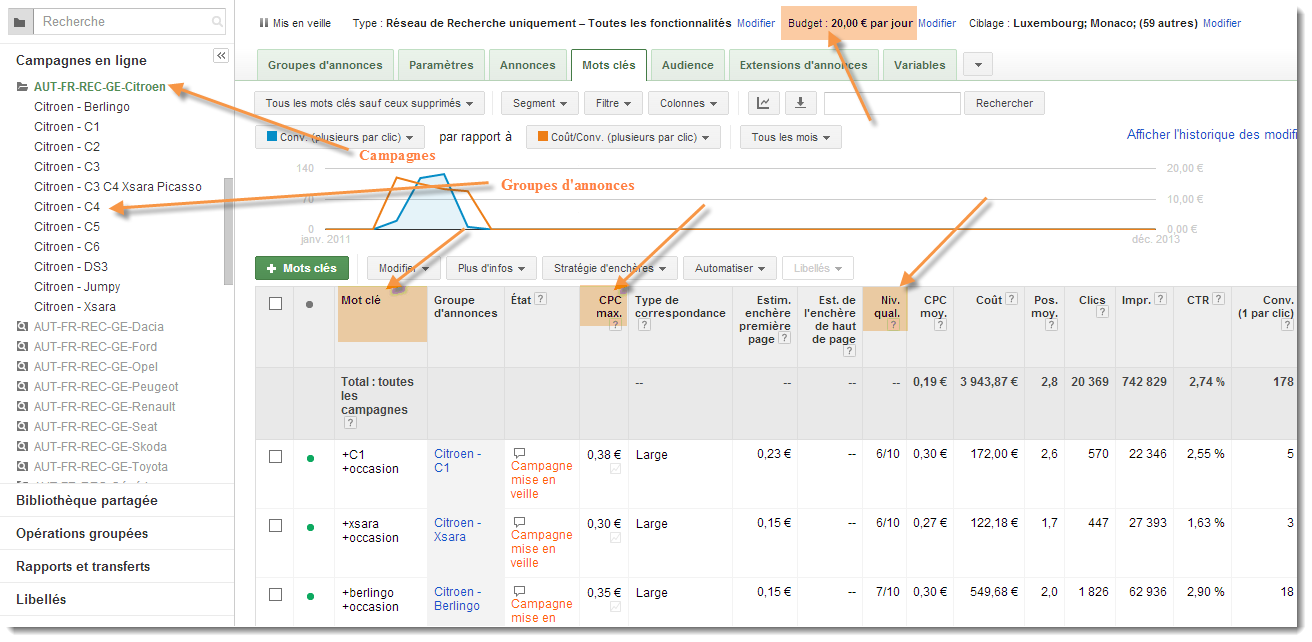This screenshot has height=642, width=1312.
Task: Click the green status dot of +xsara +occasion
Action: [x=310, y=527]
